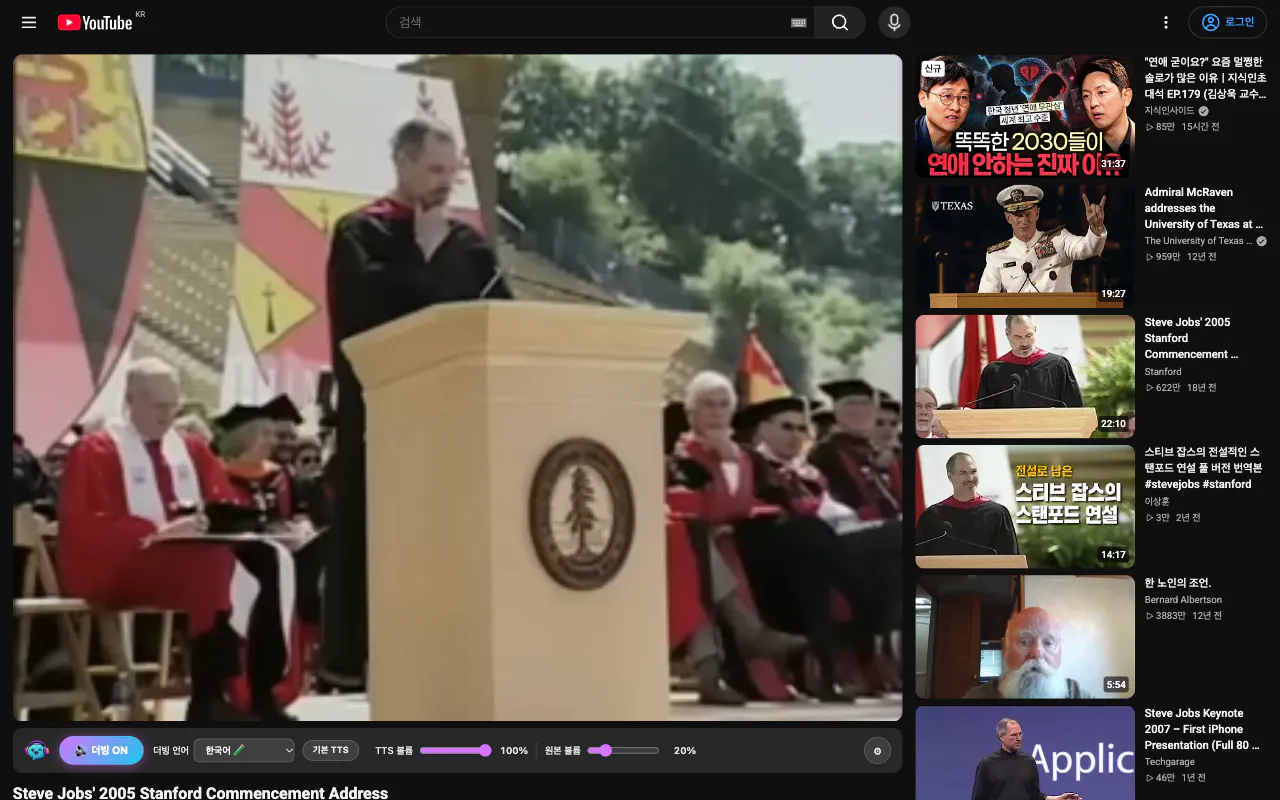Open the 똑똑한 2030들이 video thumbnail
The width and height of the screenshot is (1280, 800).
pos(1025,116)
